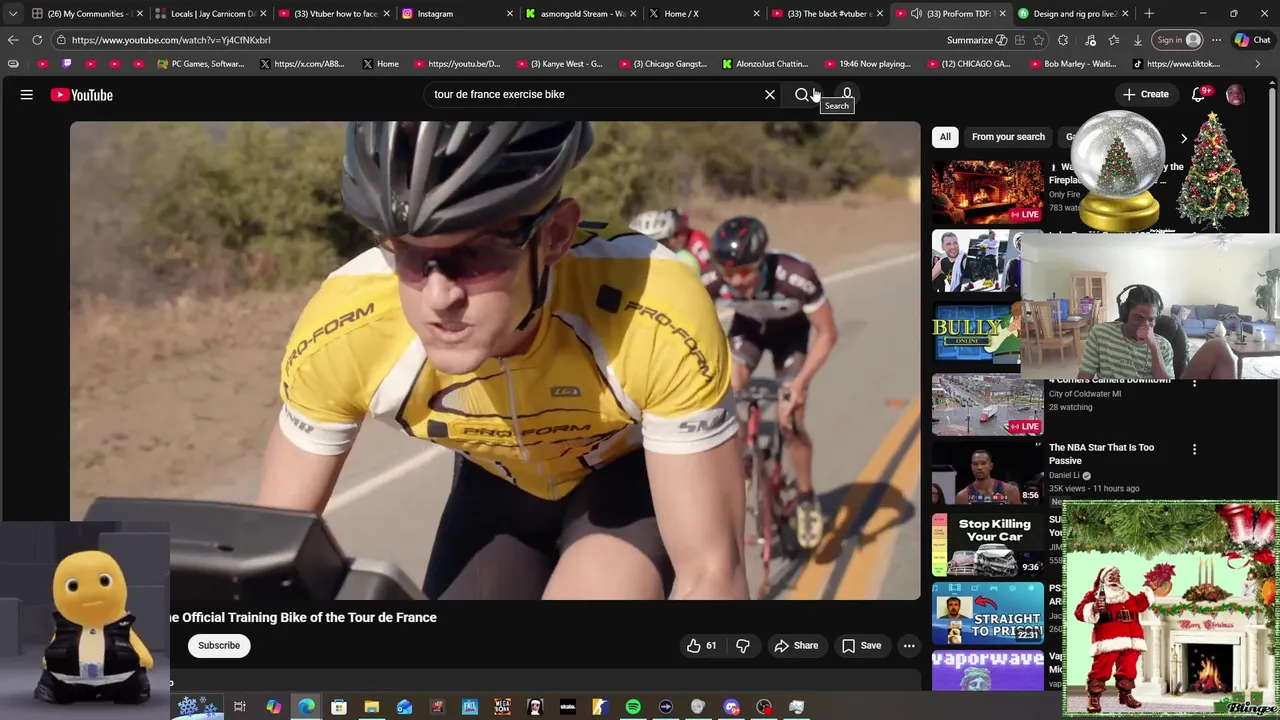Switch to Design and rig pro live2d tab
The width and height of the screenshot is (1280, 720).
pyautogui.click(x=1074, y=14)
